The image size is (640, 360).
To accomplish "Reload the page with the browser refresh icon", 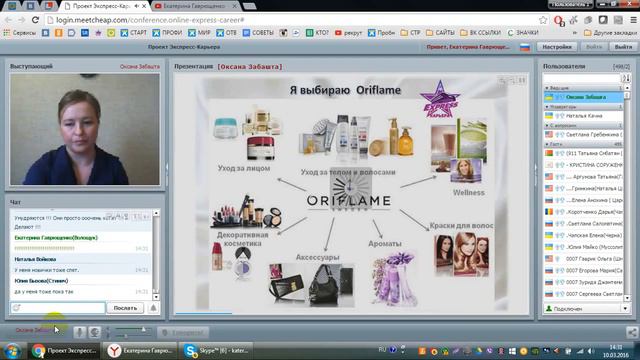I will [36, 20].
